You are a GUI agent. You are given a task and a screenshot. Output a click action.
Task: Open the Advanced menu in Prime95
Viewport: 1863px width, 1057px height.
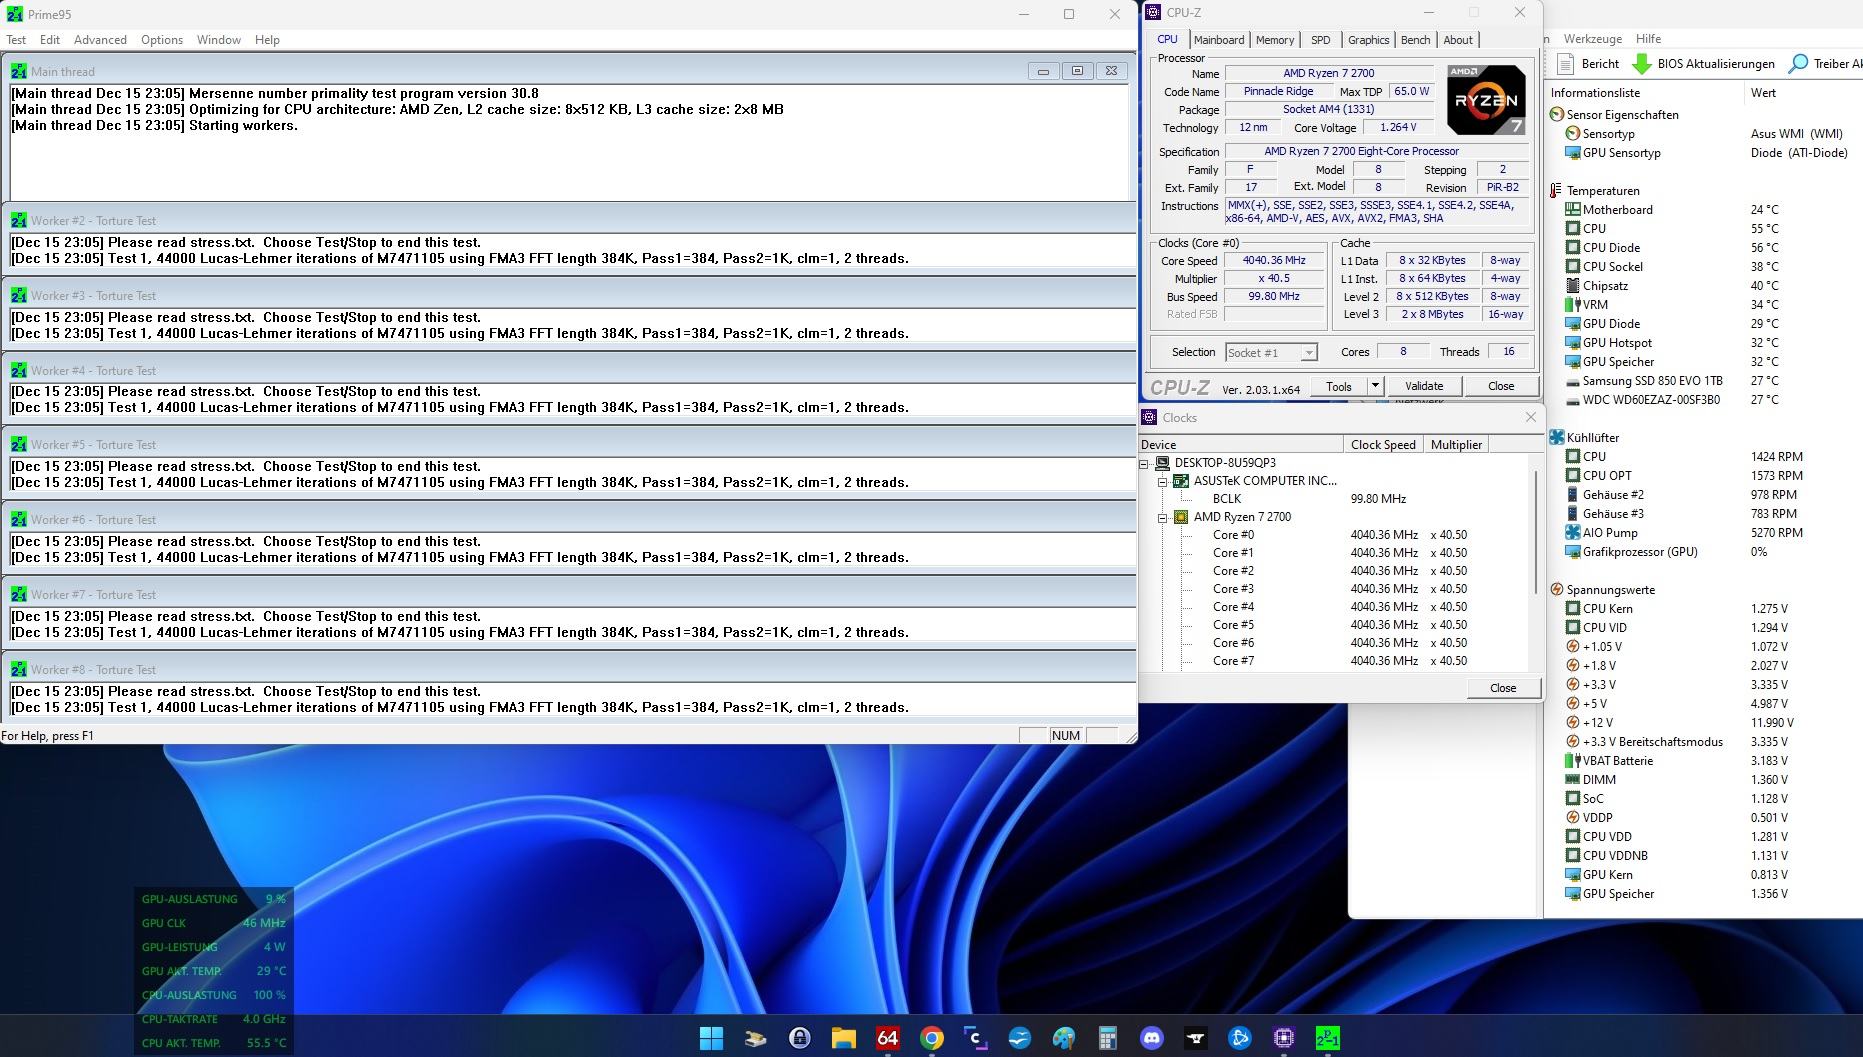tap(100, 40)
